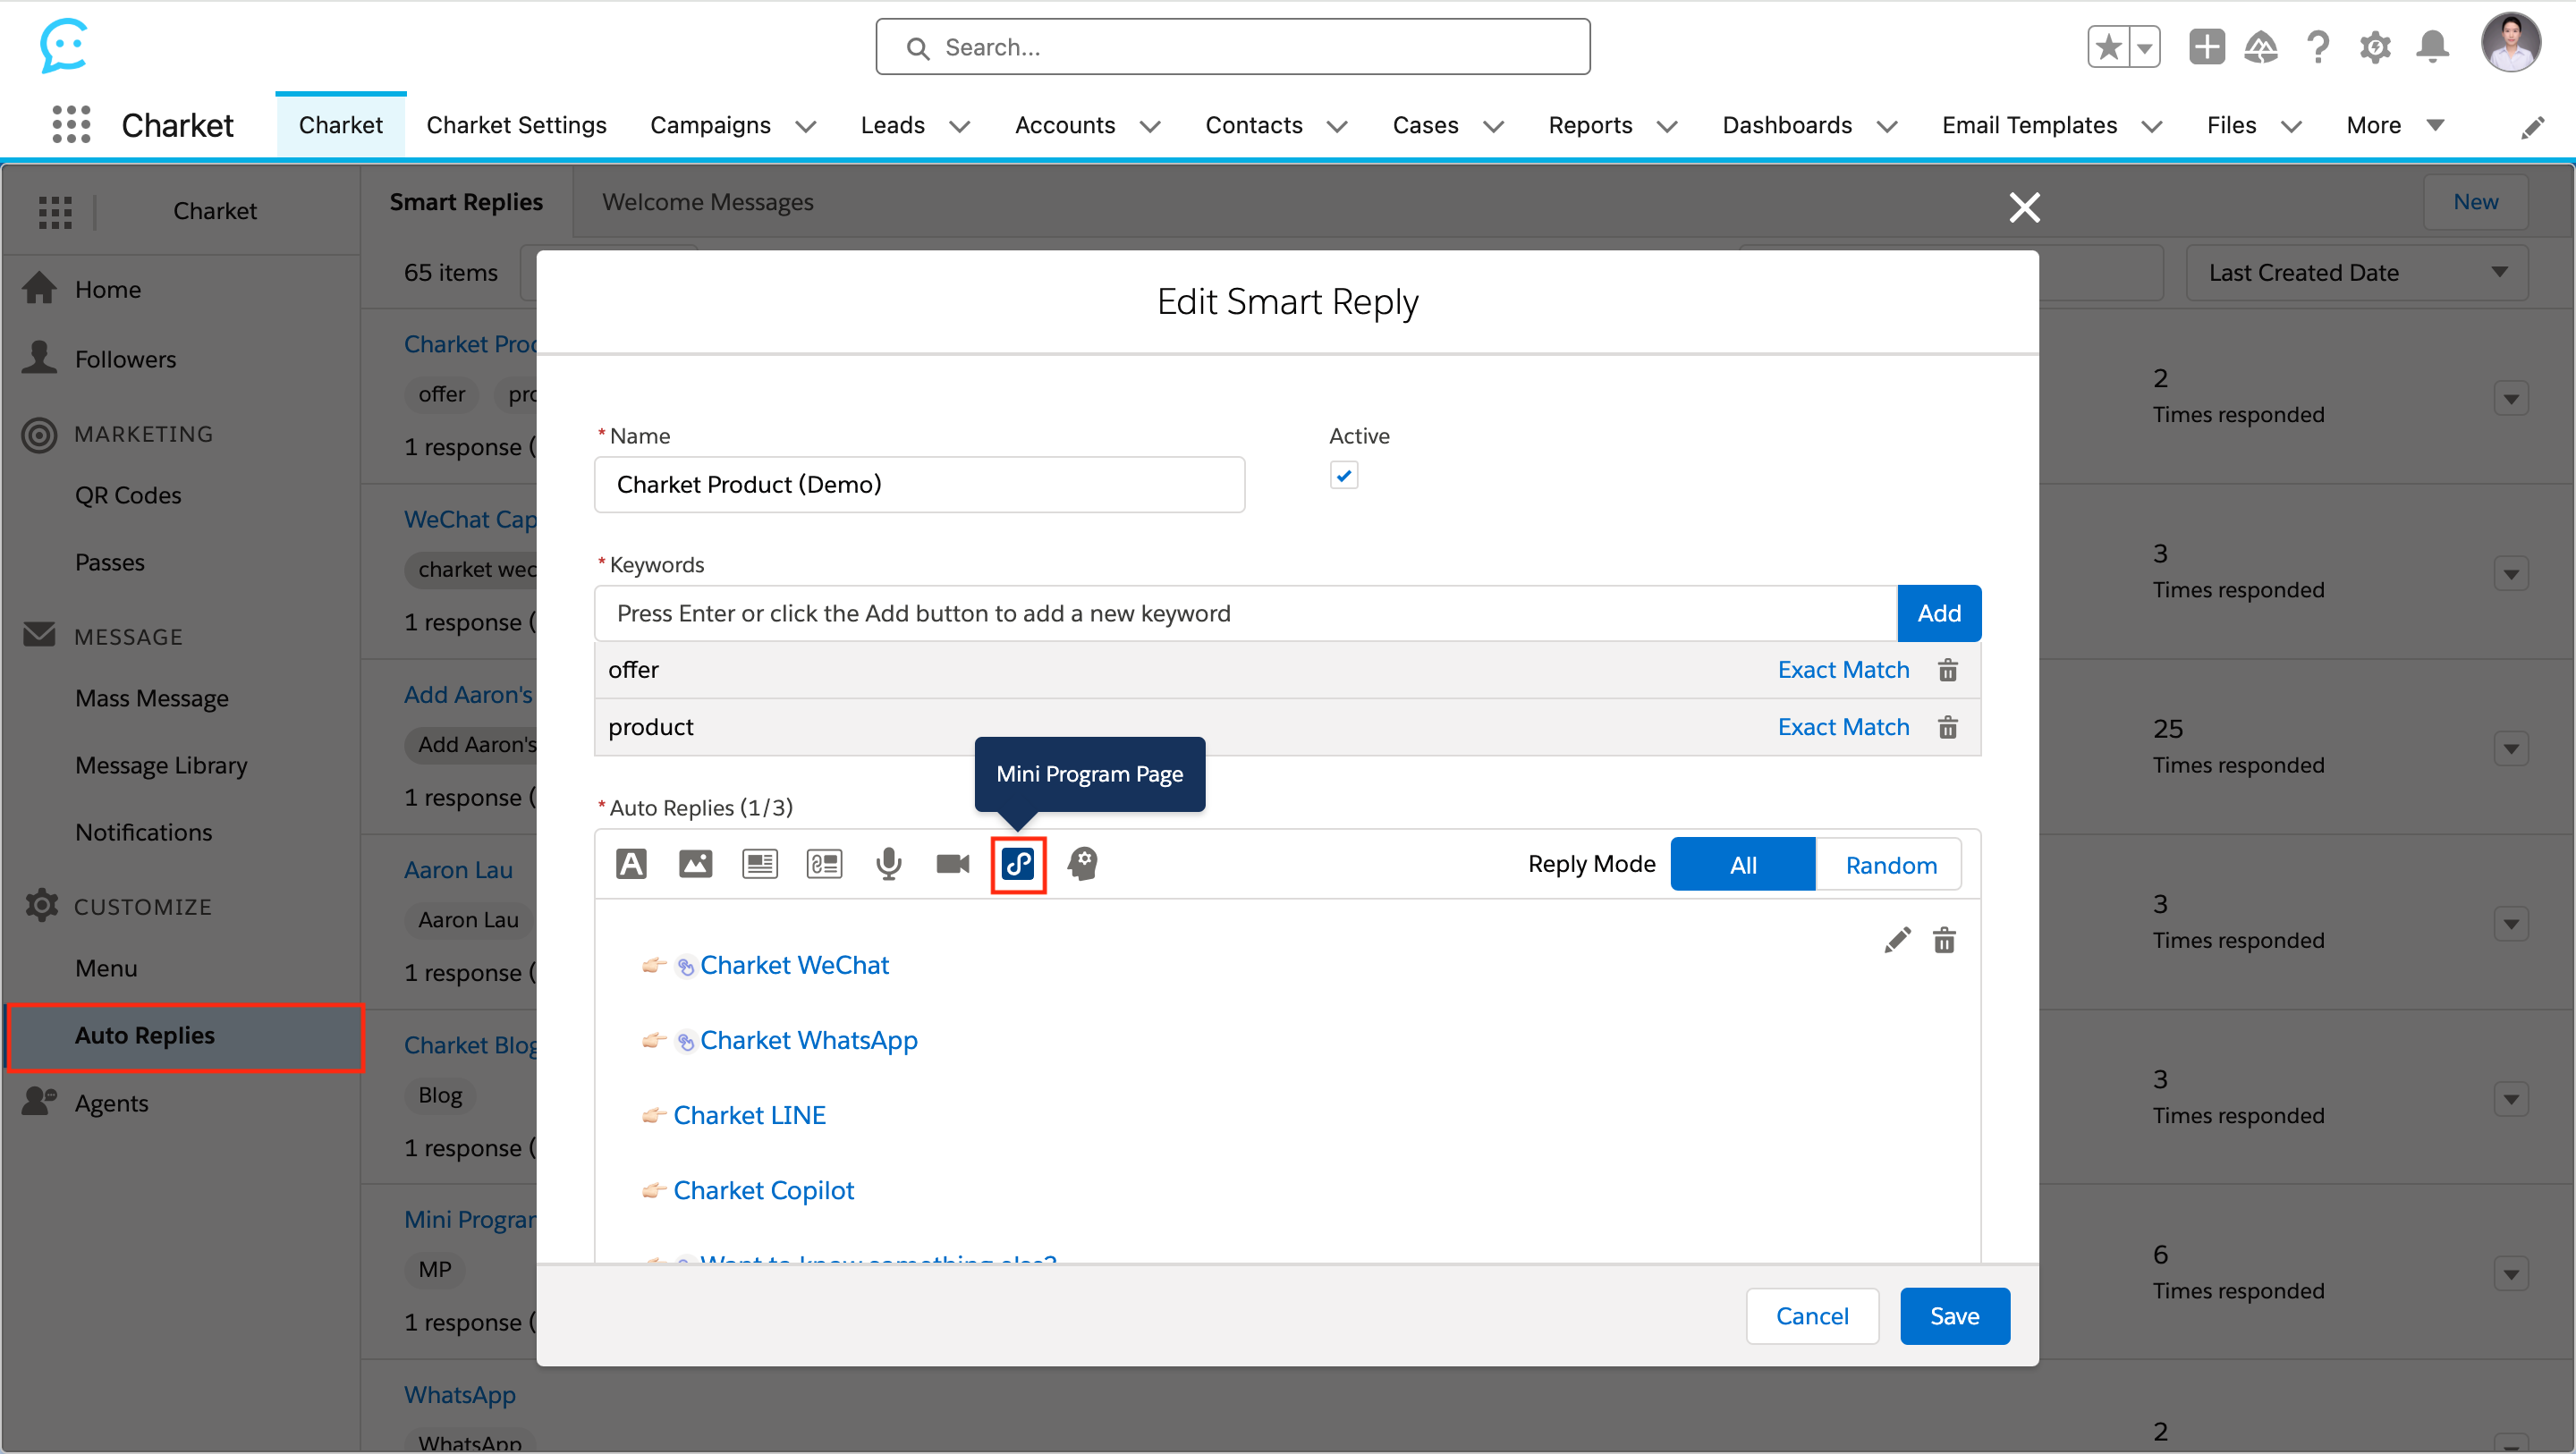Expand the Reports tab chevron
2576x1454 pixels.
point(1667,126)
